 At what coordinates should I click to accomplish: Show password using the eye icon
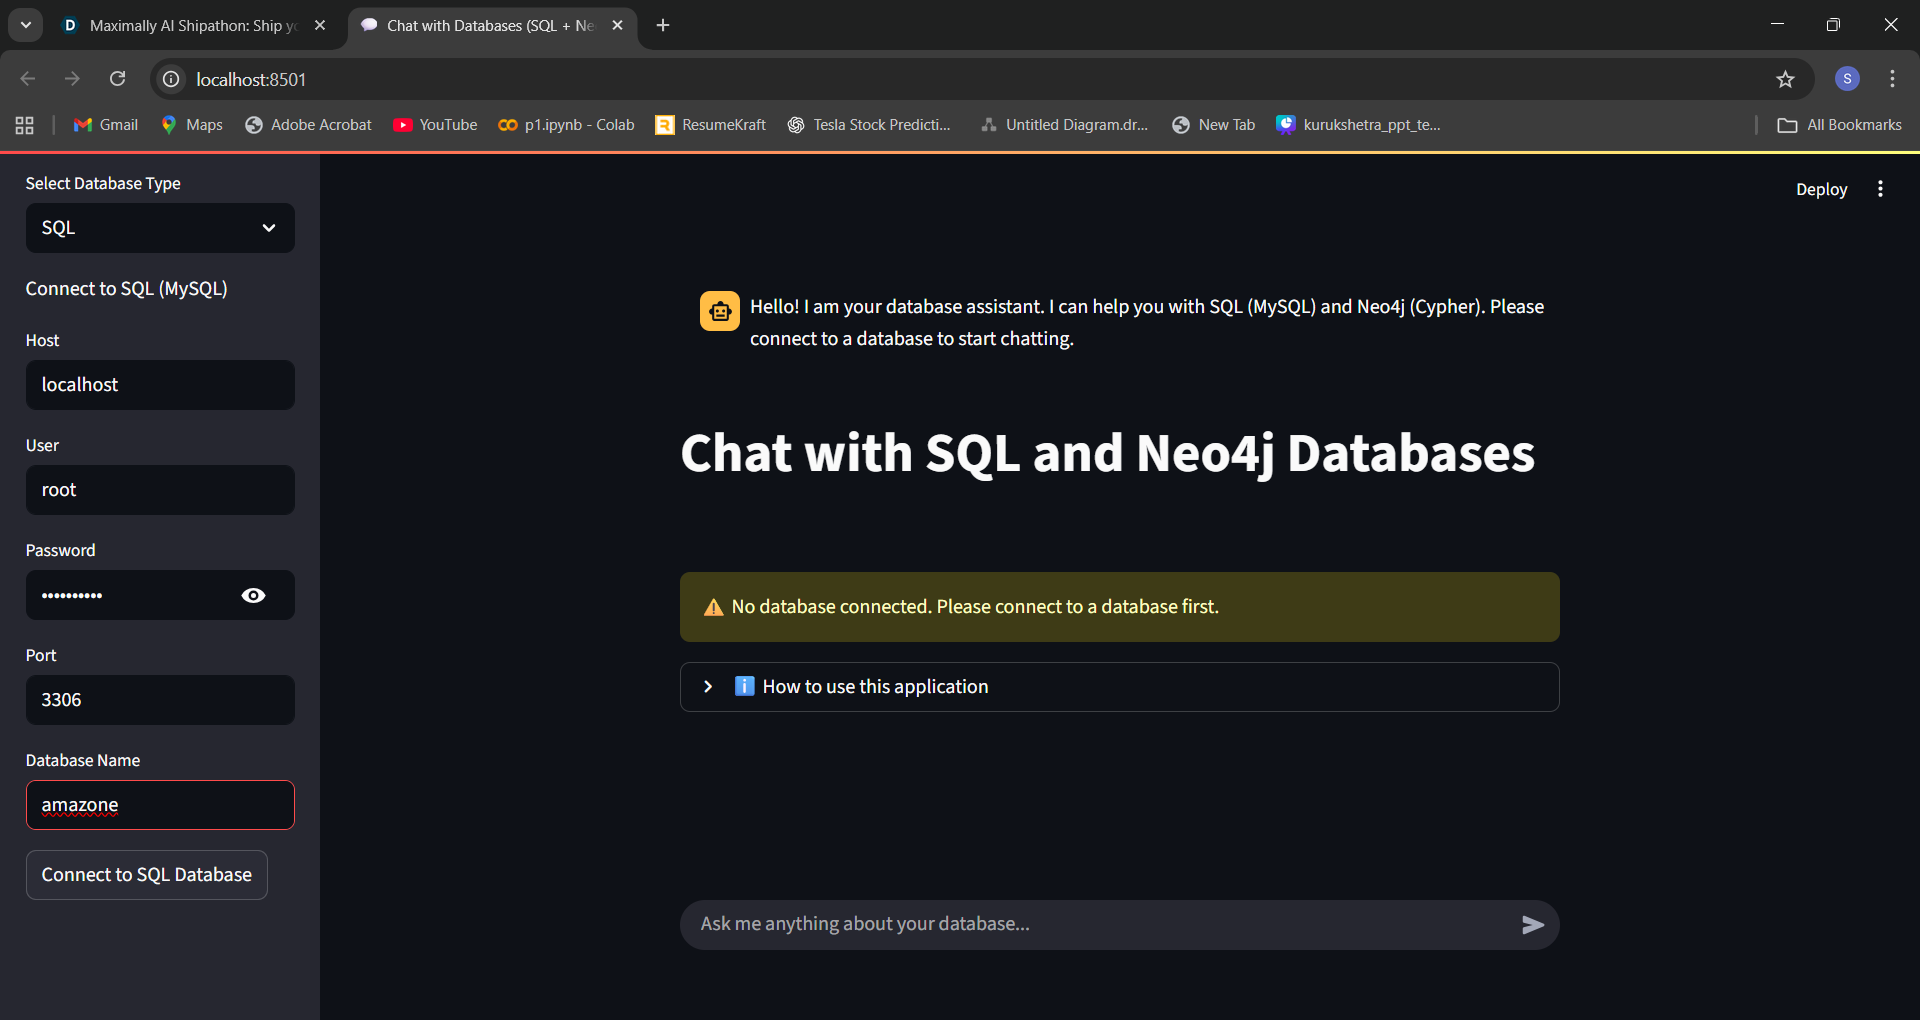click(x=254, y=596)
